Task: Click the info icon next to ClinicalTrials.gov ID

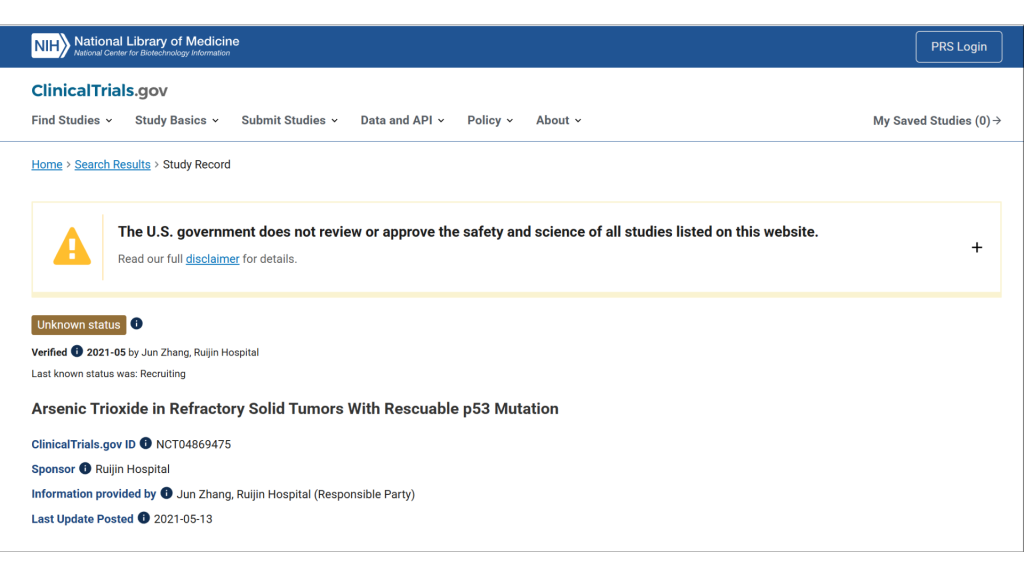Action: [146, 444]
